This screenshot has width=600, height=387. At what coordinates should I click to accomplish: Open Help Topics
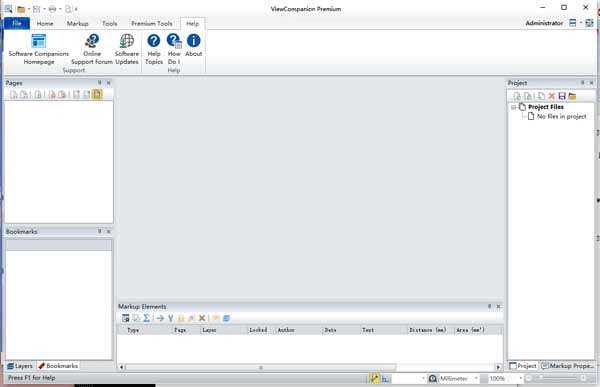tap(154, 49)
